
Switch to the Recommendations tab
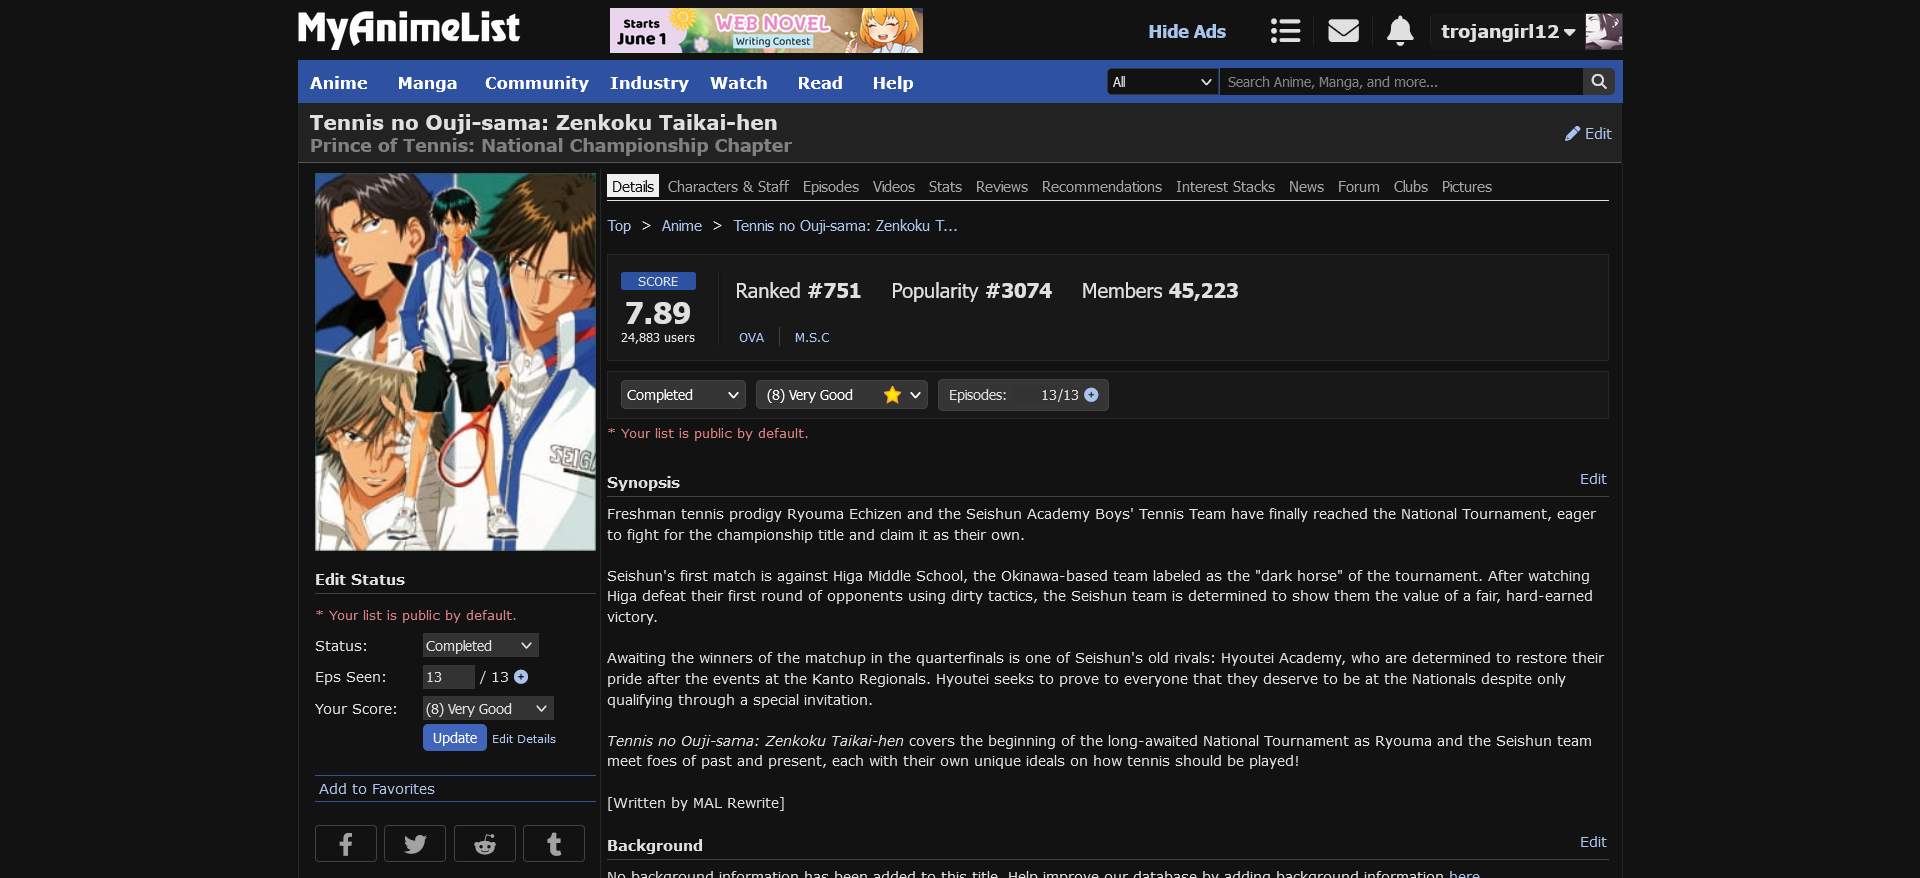[x=1102, y=187]
